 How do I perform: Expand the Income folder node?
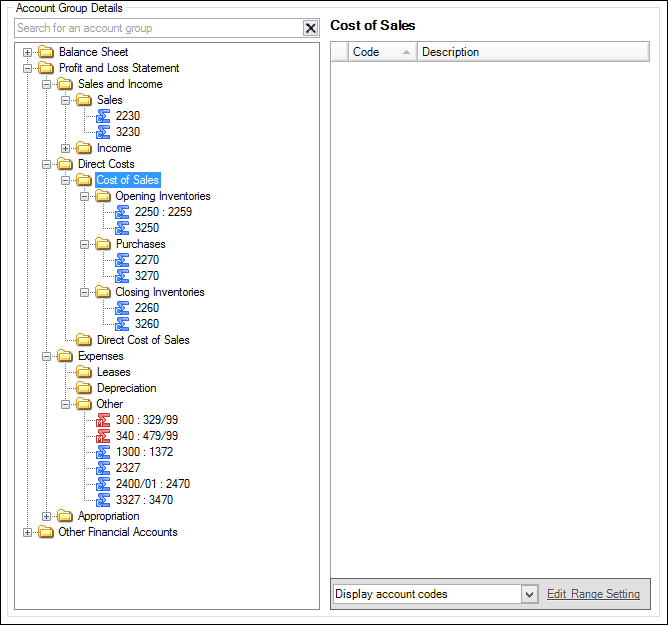click(x=66, y=148)
